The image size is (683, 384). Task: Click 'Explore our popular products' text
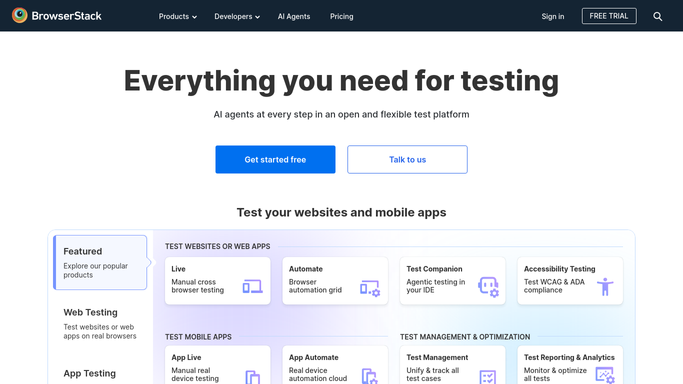95,270
